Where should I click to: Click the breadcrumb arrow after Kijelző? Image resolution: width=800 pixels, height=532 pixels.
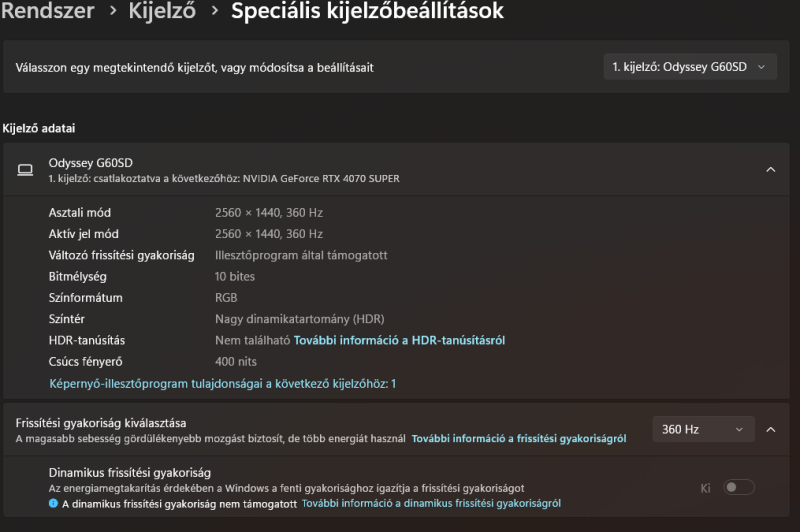215,10
